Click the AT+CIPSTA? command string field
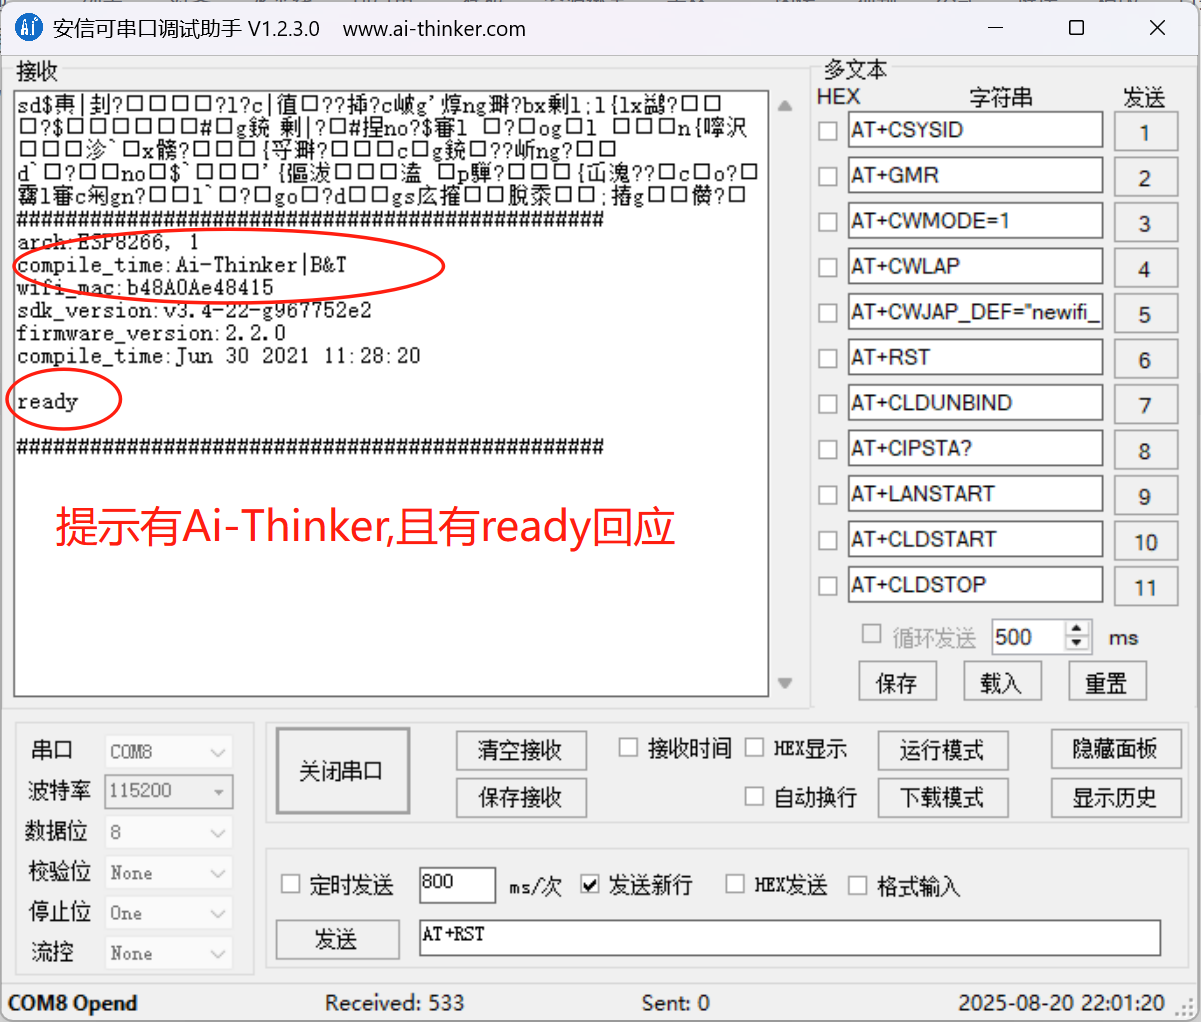 (975, 449)
